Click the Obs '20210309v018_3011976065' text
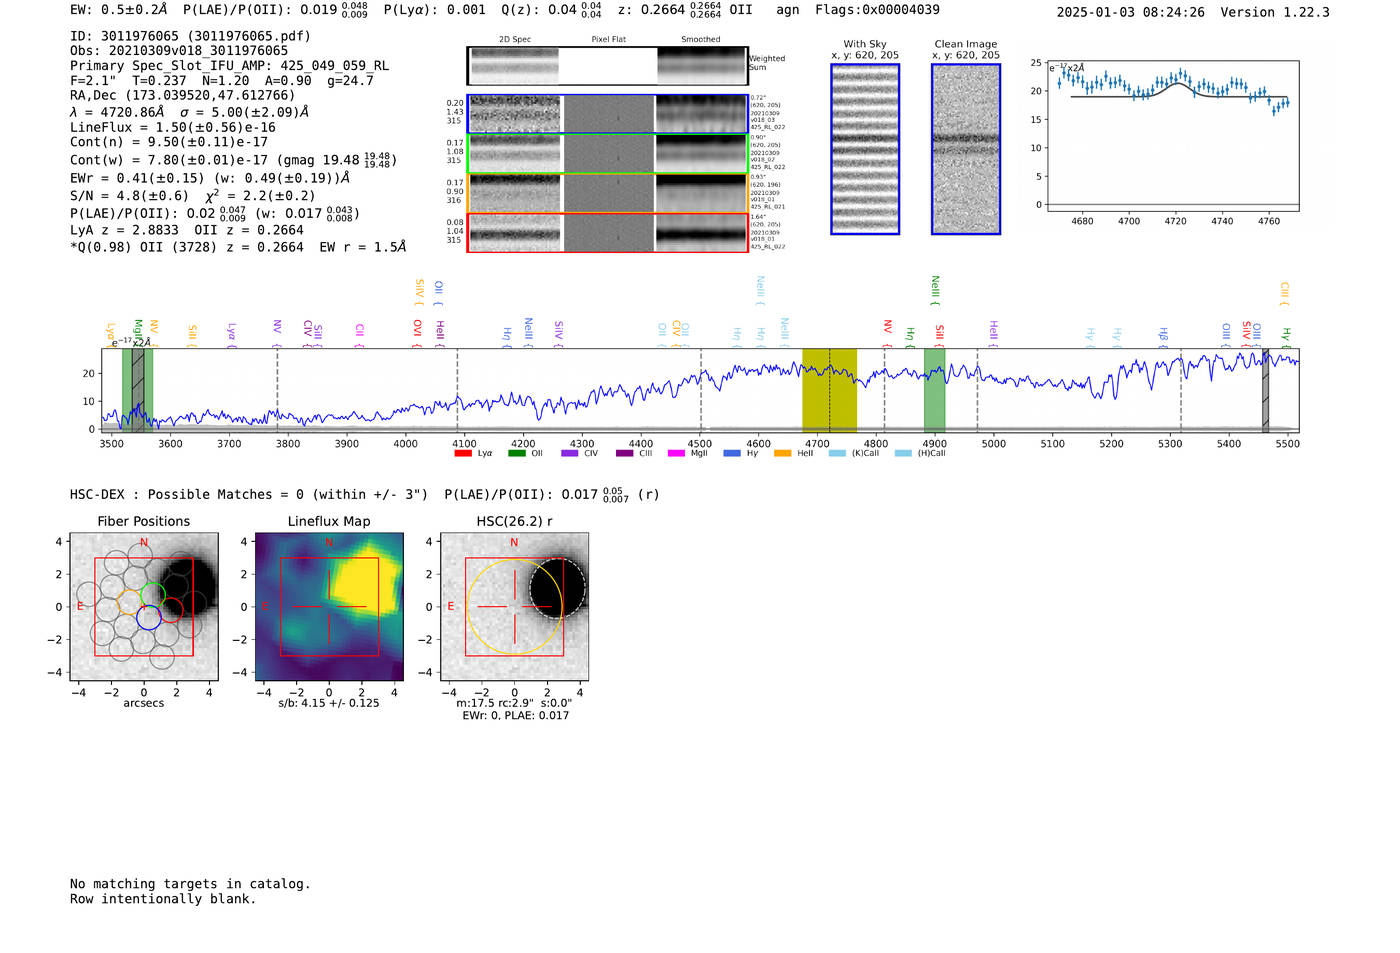This screenshot has height=953, width=1400. (179, 51)
